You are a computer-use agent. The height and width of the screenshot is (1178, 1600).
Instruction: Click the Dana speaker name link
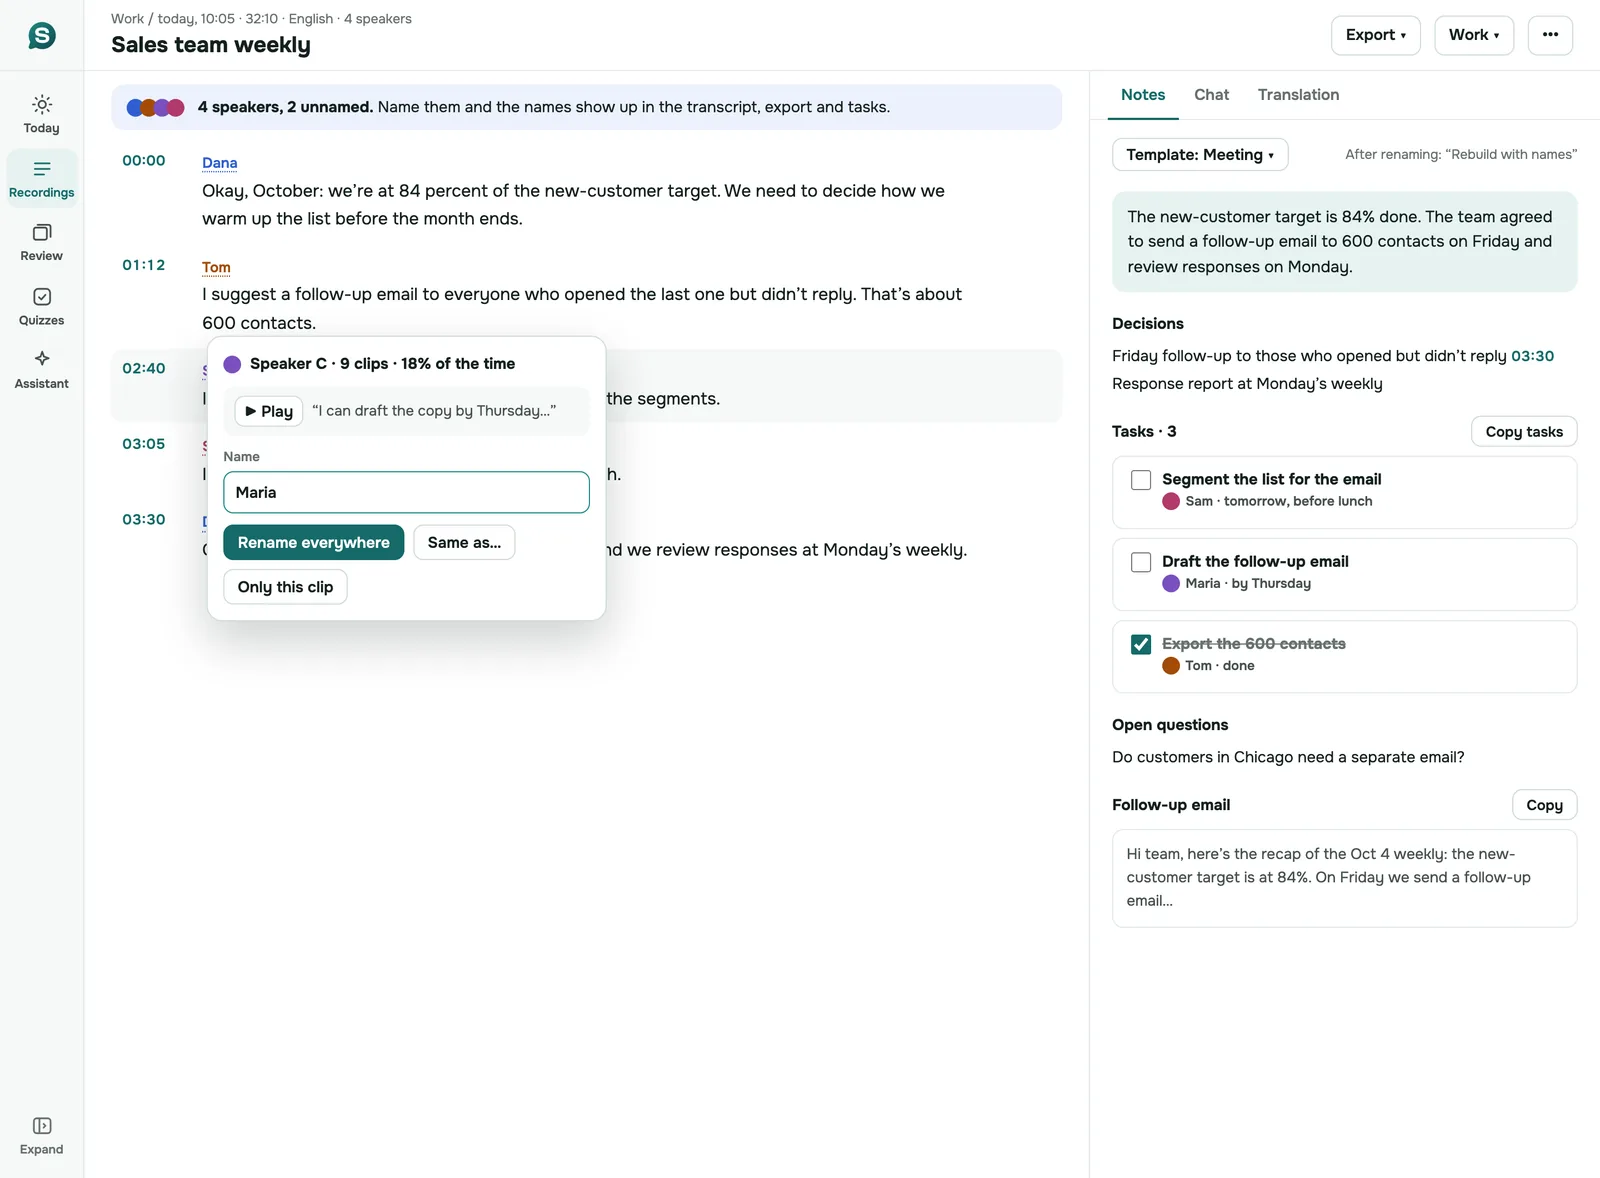[x=219, y=163]
